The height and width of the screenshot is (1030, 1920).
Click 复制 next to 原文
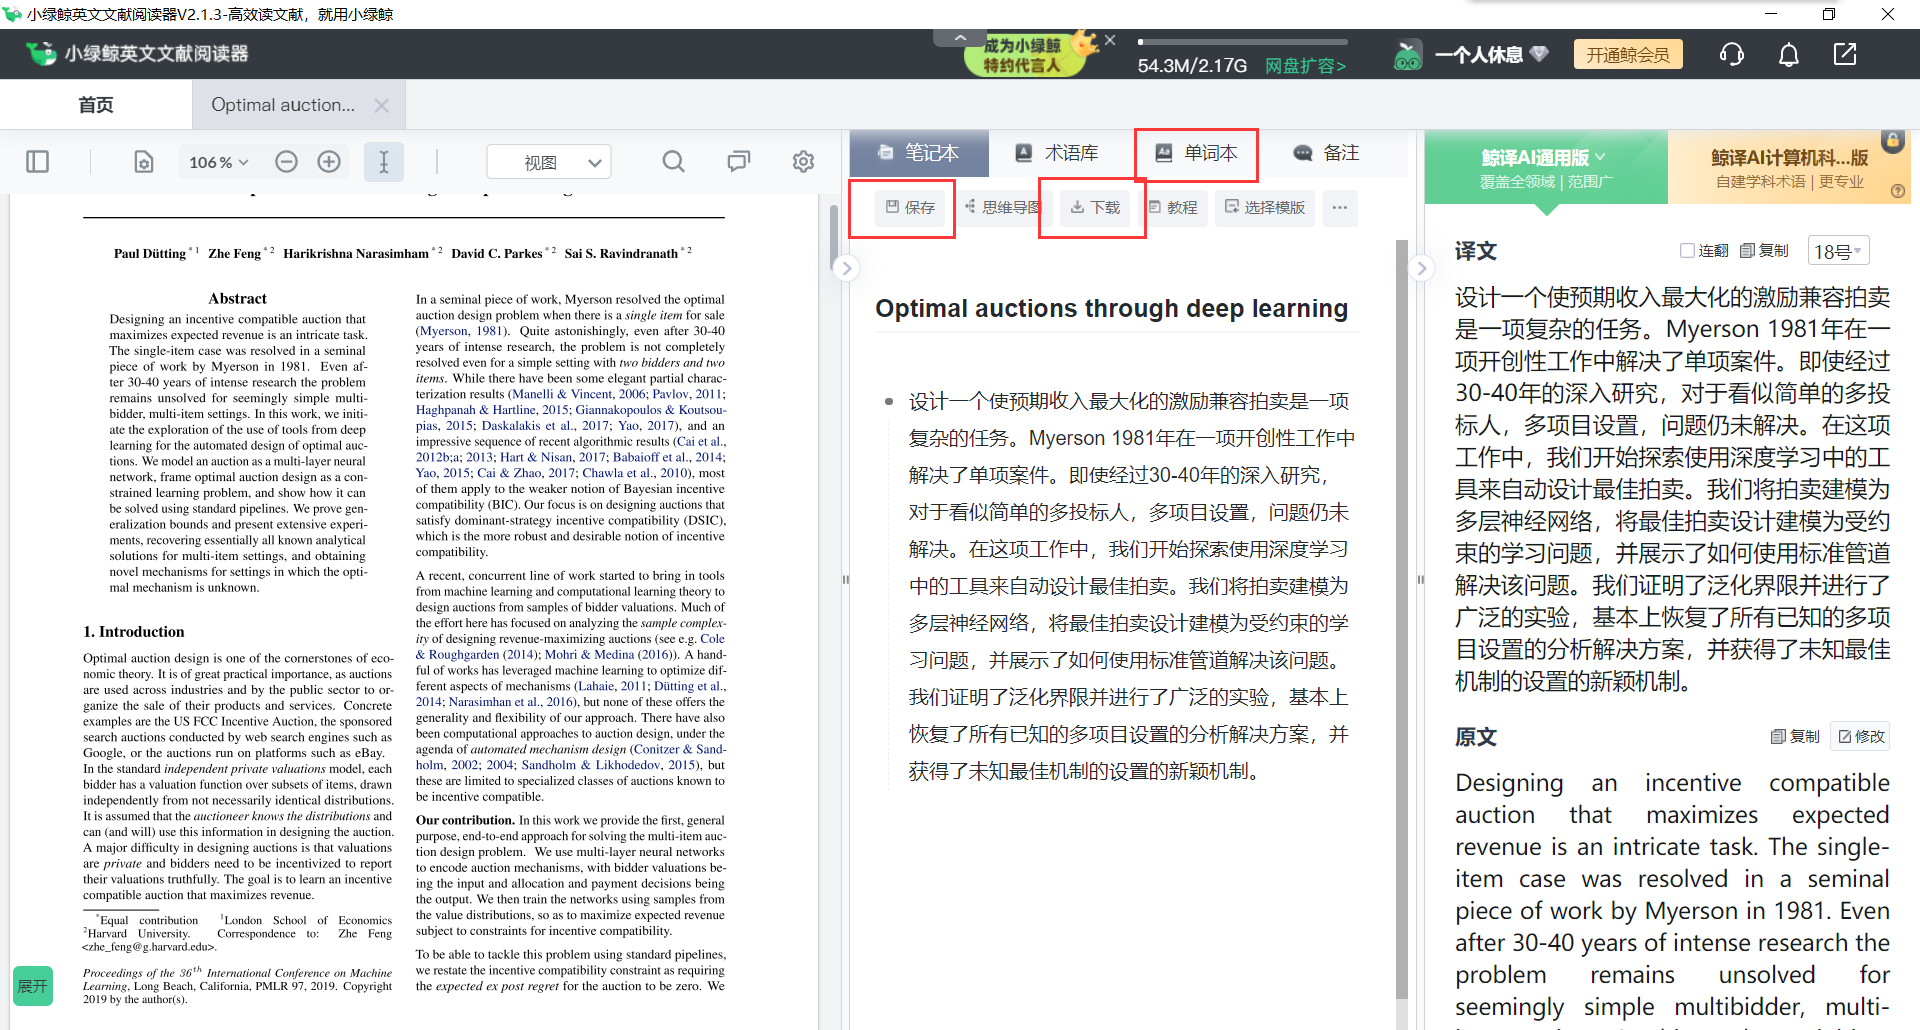pos(1795,737)
